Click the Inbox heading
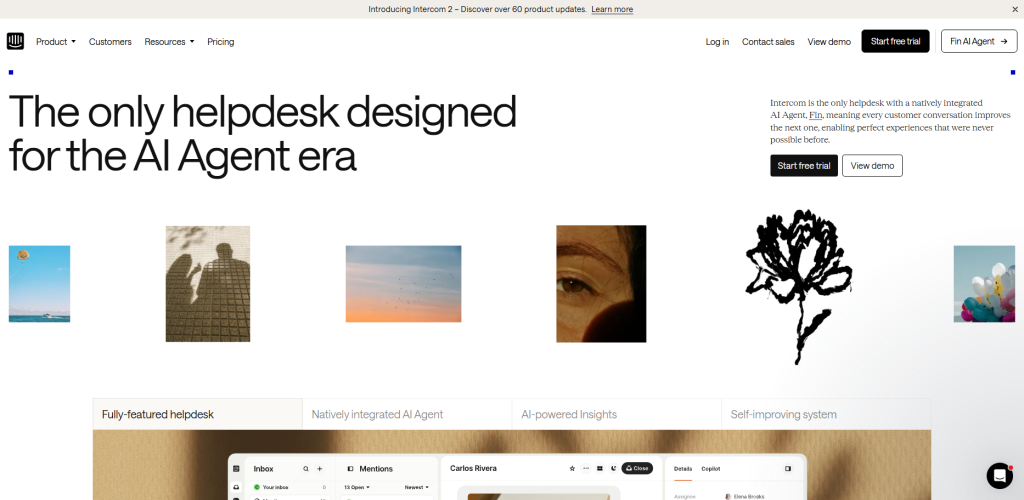 tap(263, 469)
